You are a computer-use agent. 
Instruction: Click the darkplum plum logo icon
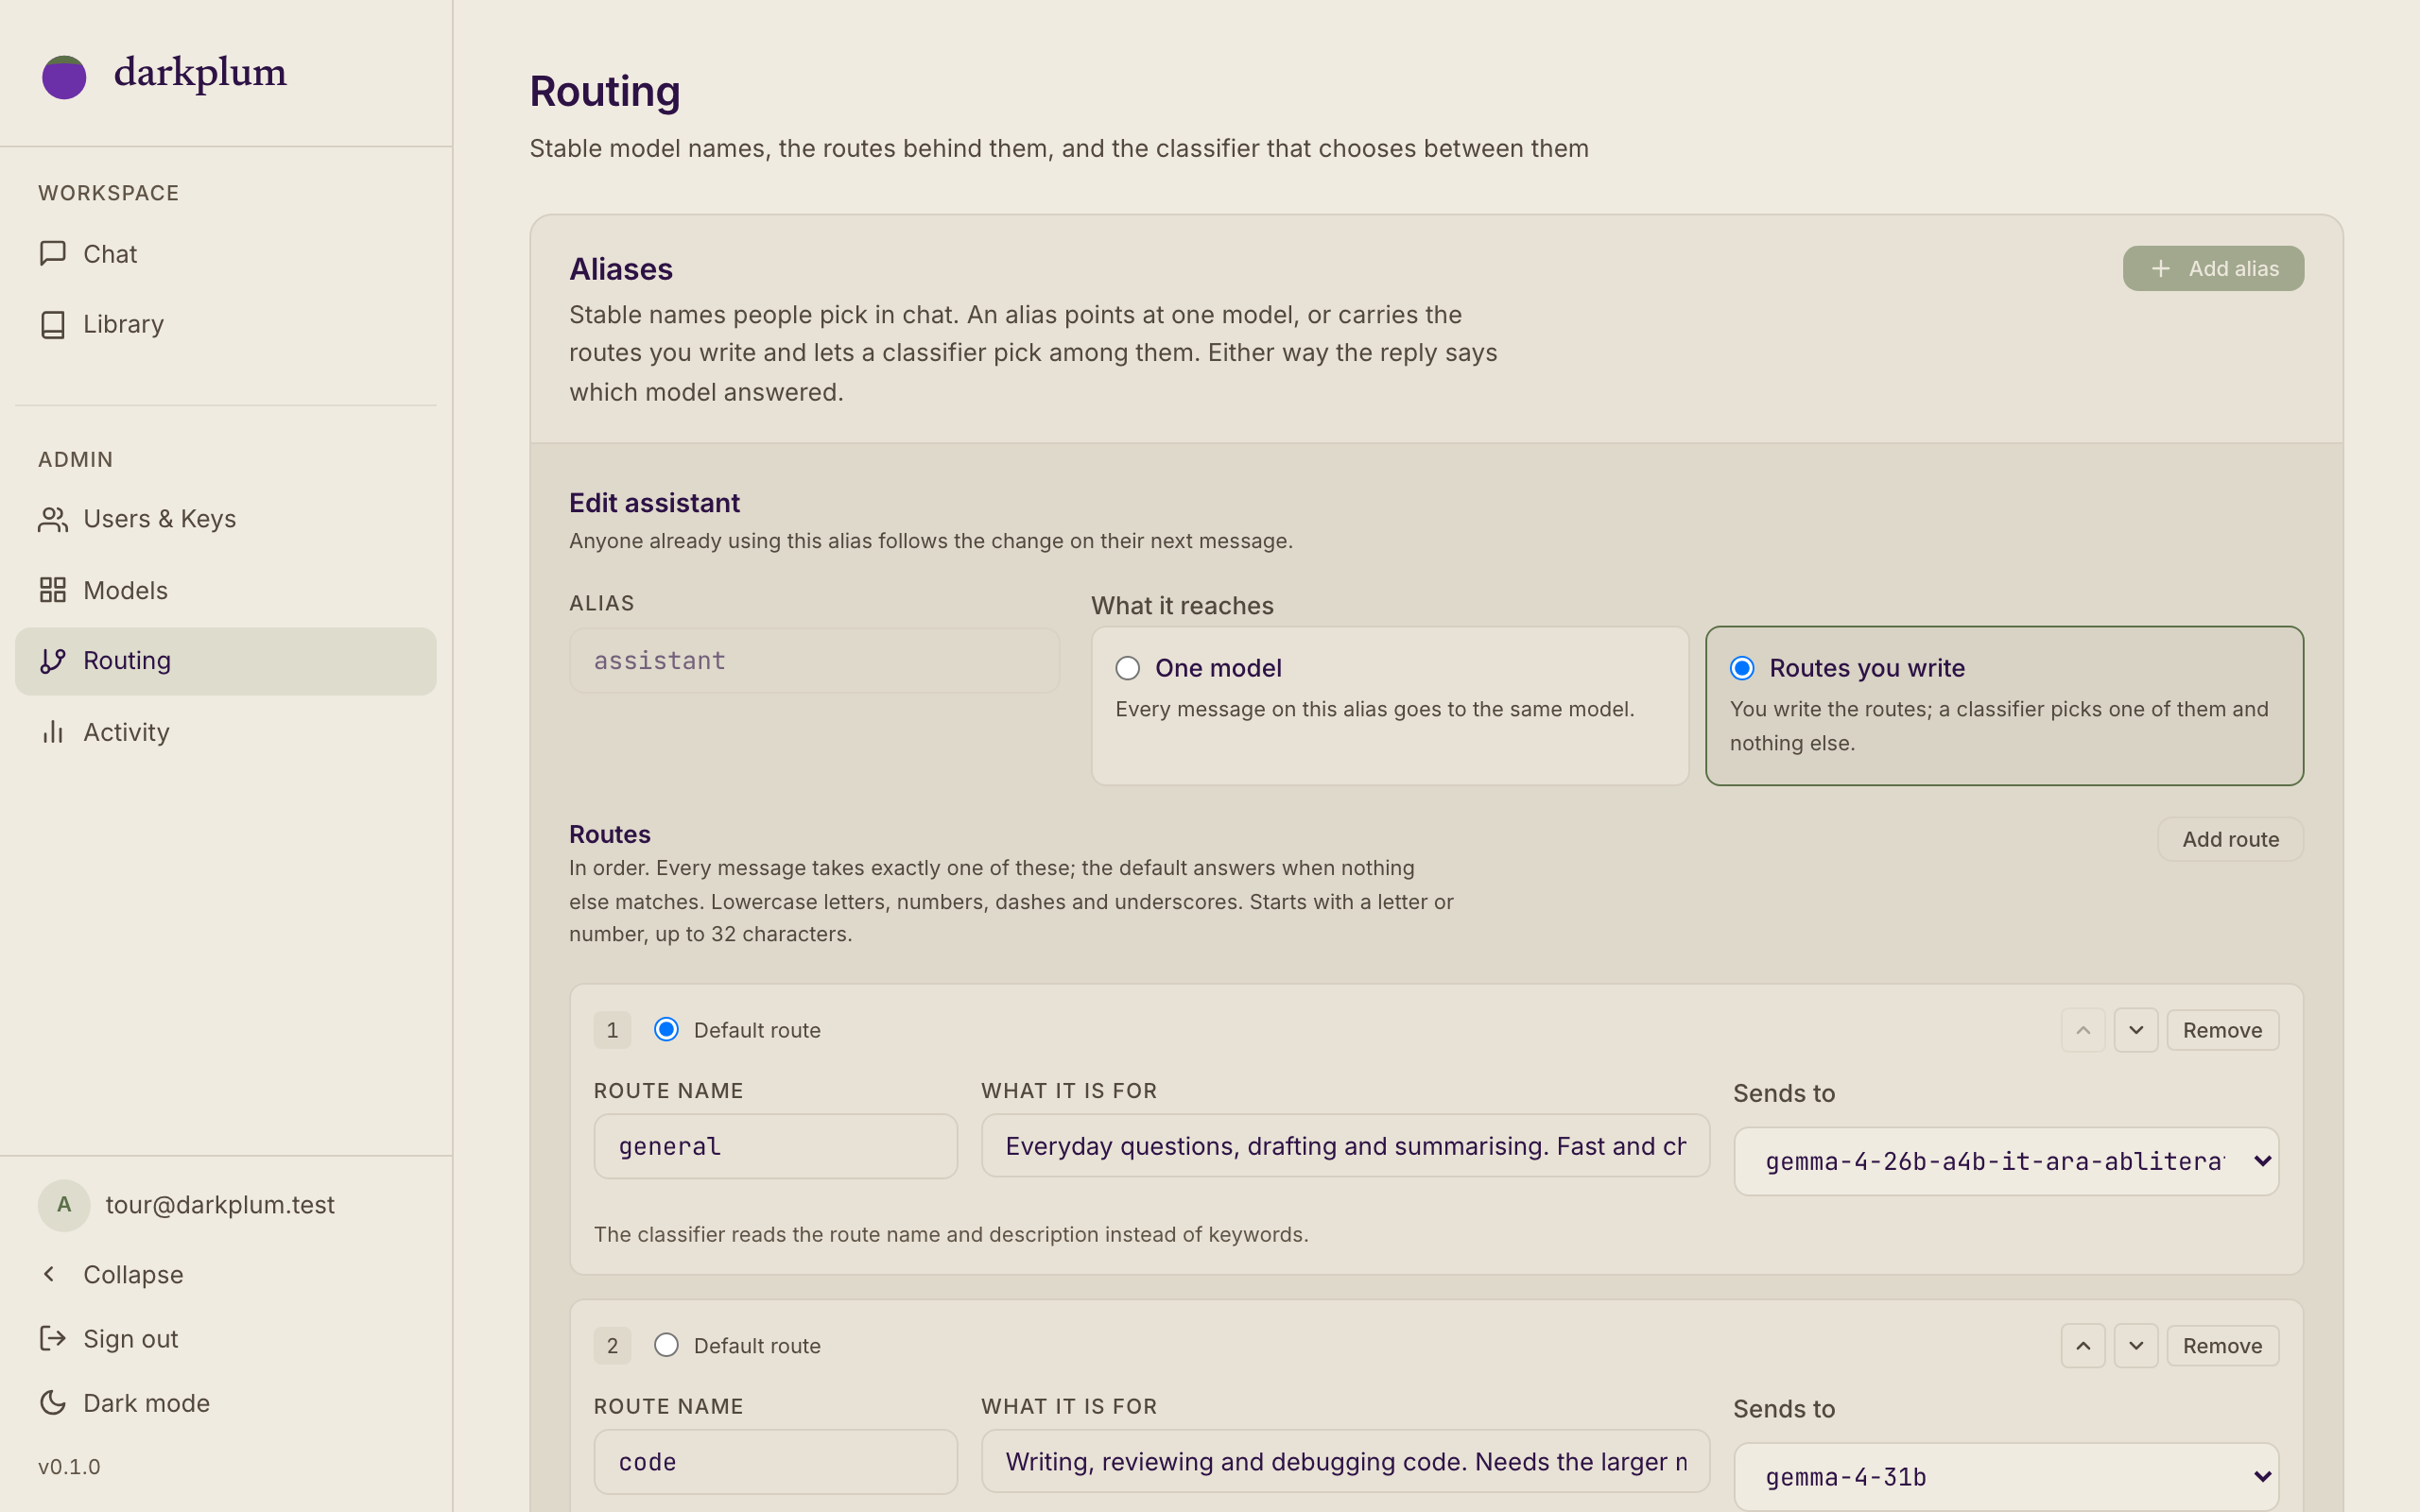point(64,76)
